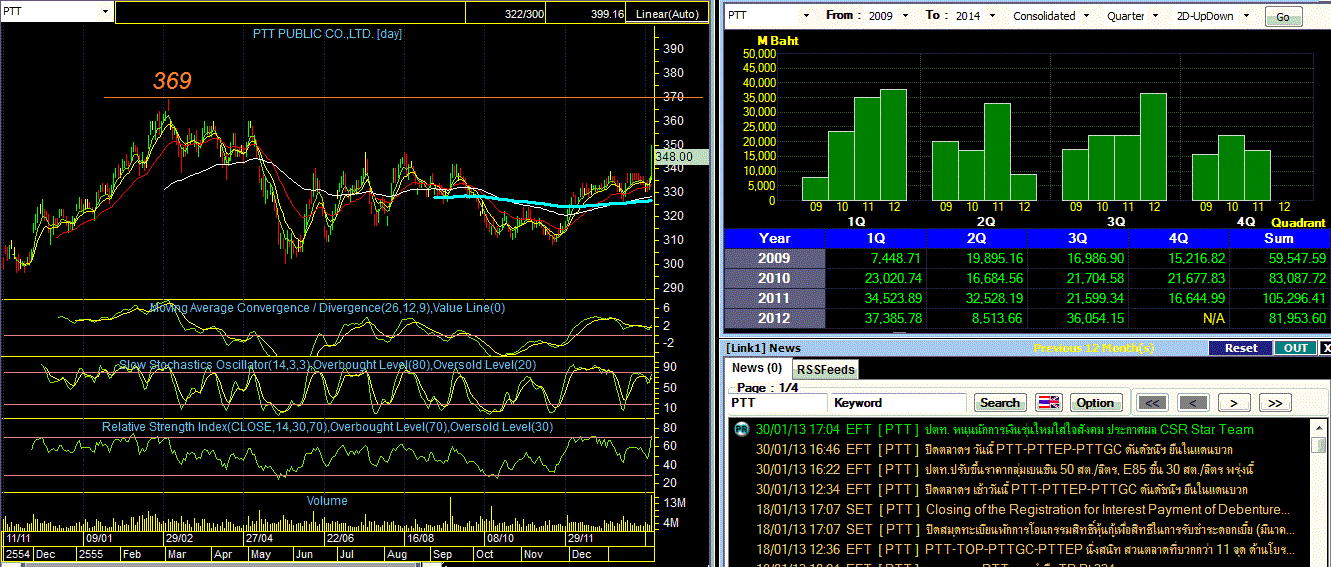
Task: Click the 348.00 current price label
Action: [x=682, y=157]
